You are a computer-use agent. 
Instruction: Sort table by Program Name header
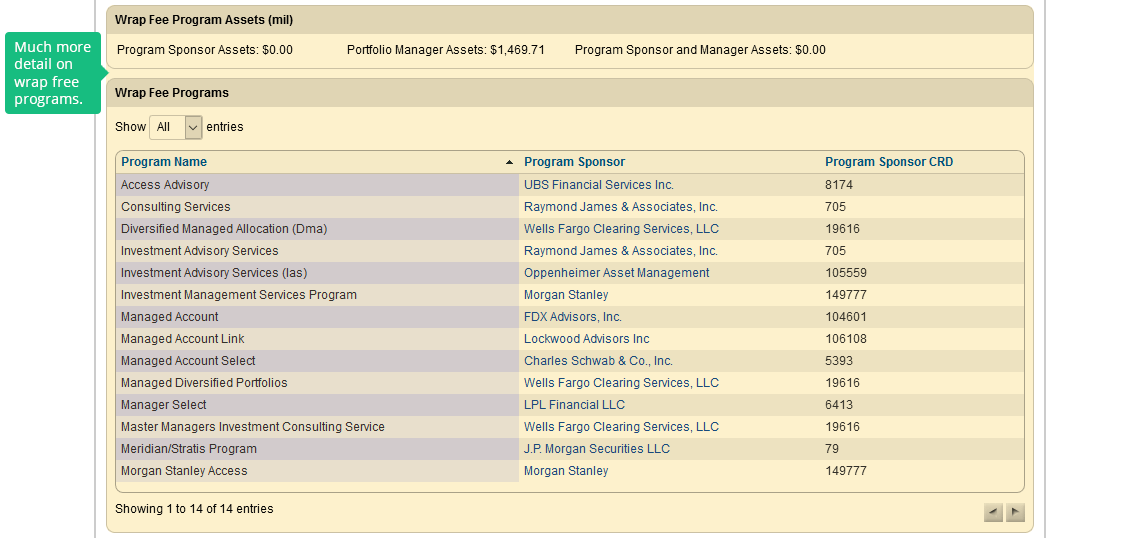tap(164, 162)
